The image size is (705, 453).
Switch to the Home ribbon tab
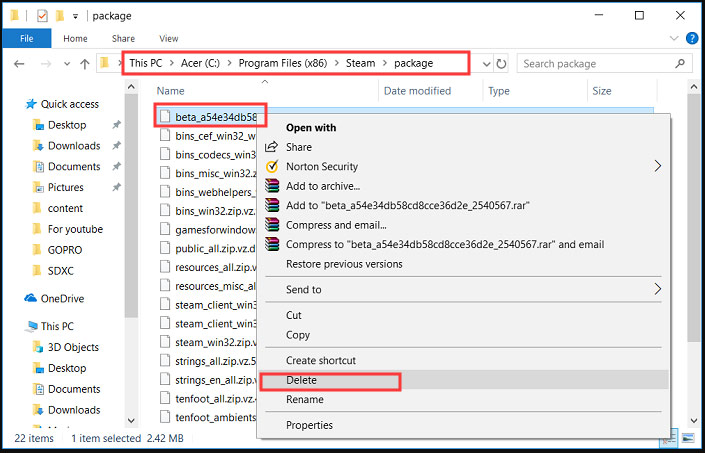(75, 39)
